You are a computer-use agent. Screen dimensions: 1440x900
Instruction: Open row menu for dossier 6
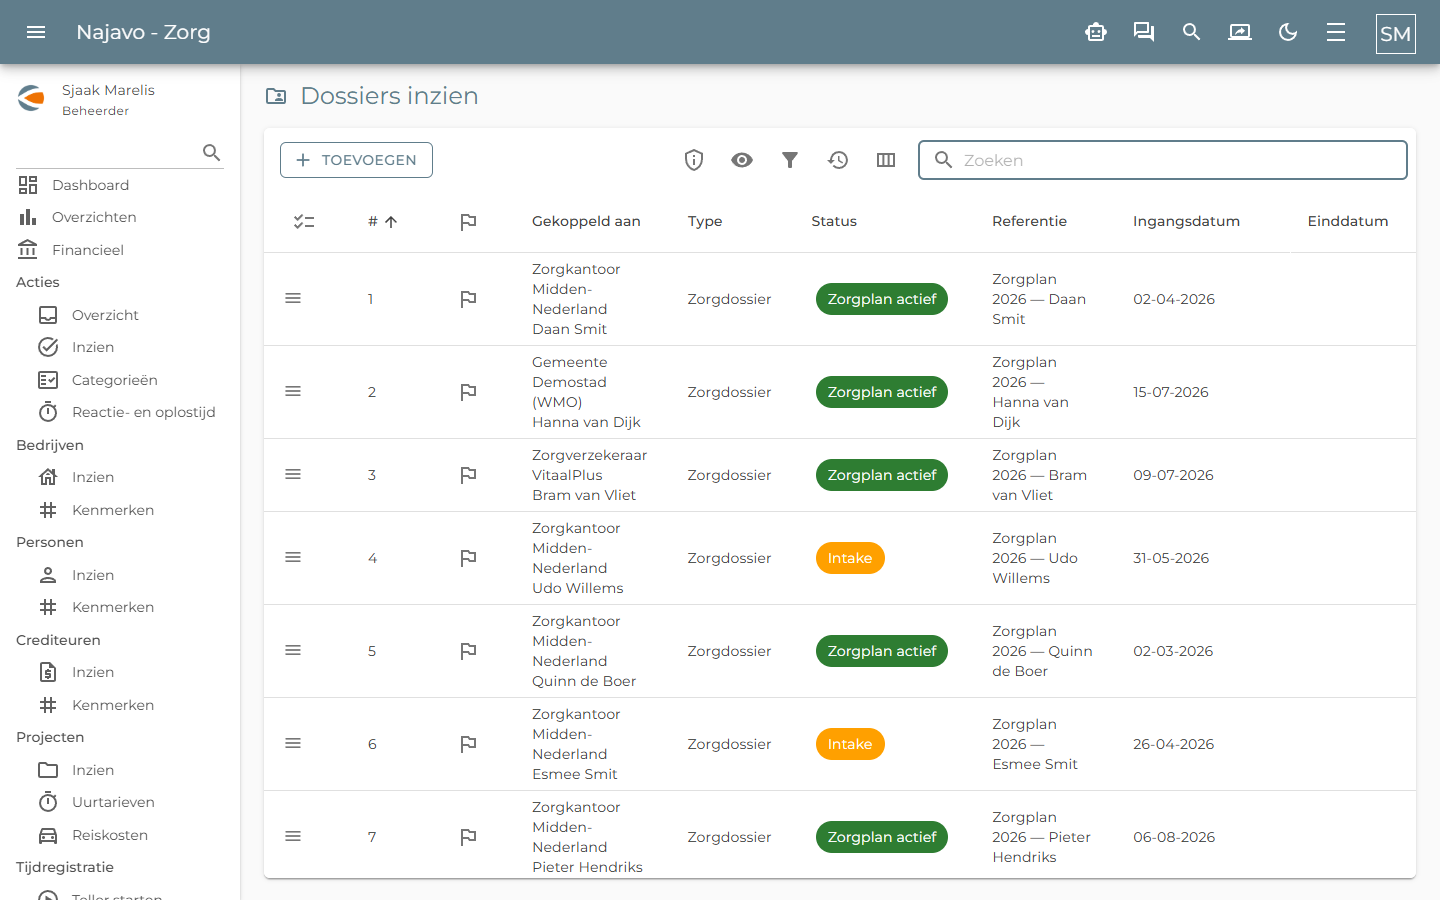(293, 743)
